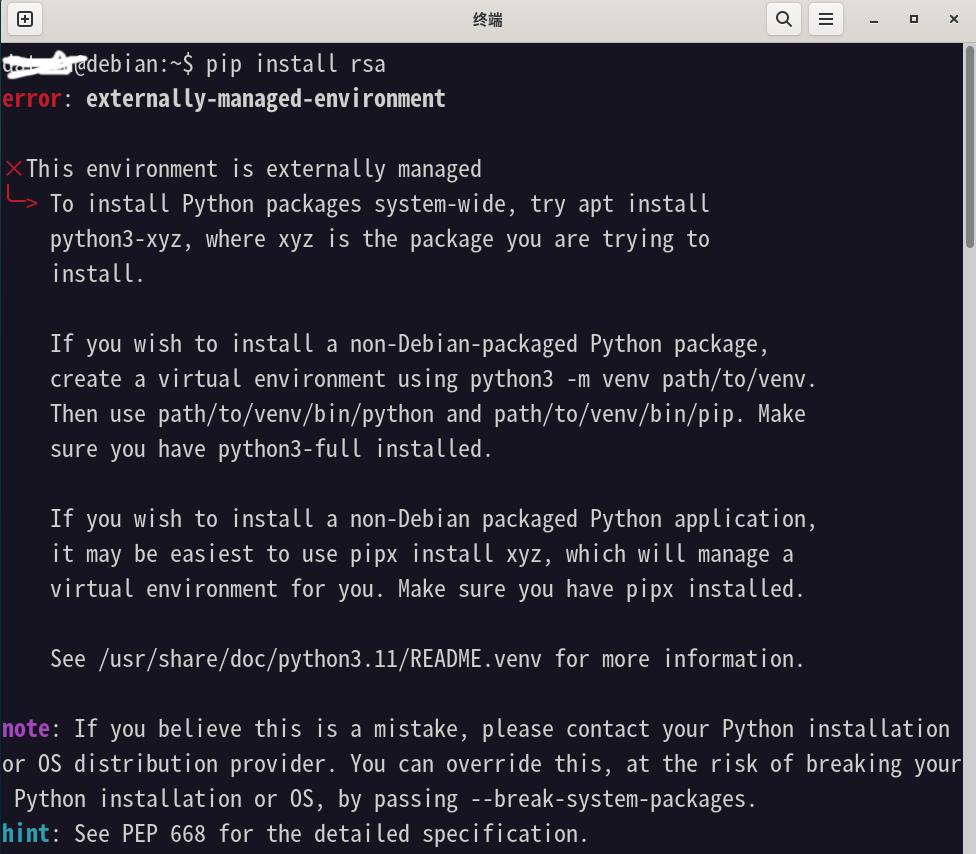Click the window title 终端
The width and height of the screenshot is (976, 854).
[487, 20]
